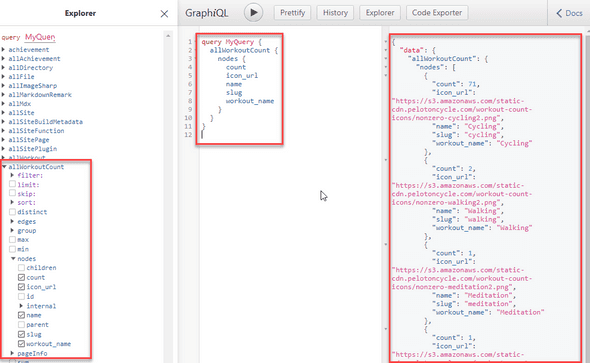
Task: Edit the MyQuery name in Explorer
Action: click(x=40, y=37)
